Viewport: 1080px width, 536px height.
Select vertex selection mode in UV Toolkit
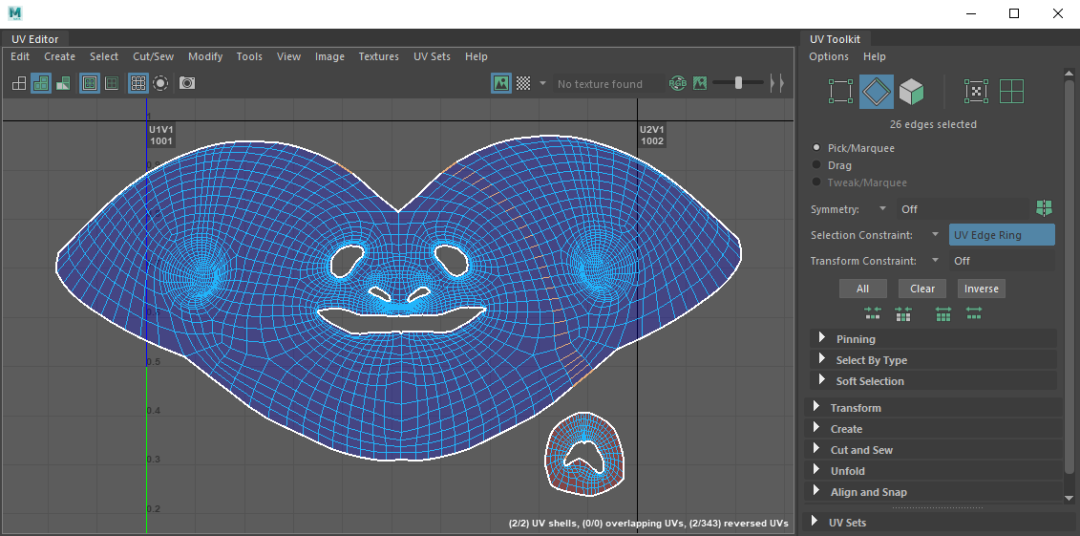coord(840,92)
